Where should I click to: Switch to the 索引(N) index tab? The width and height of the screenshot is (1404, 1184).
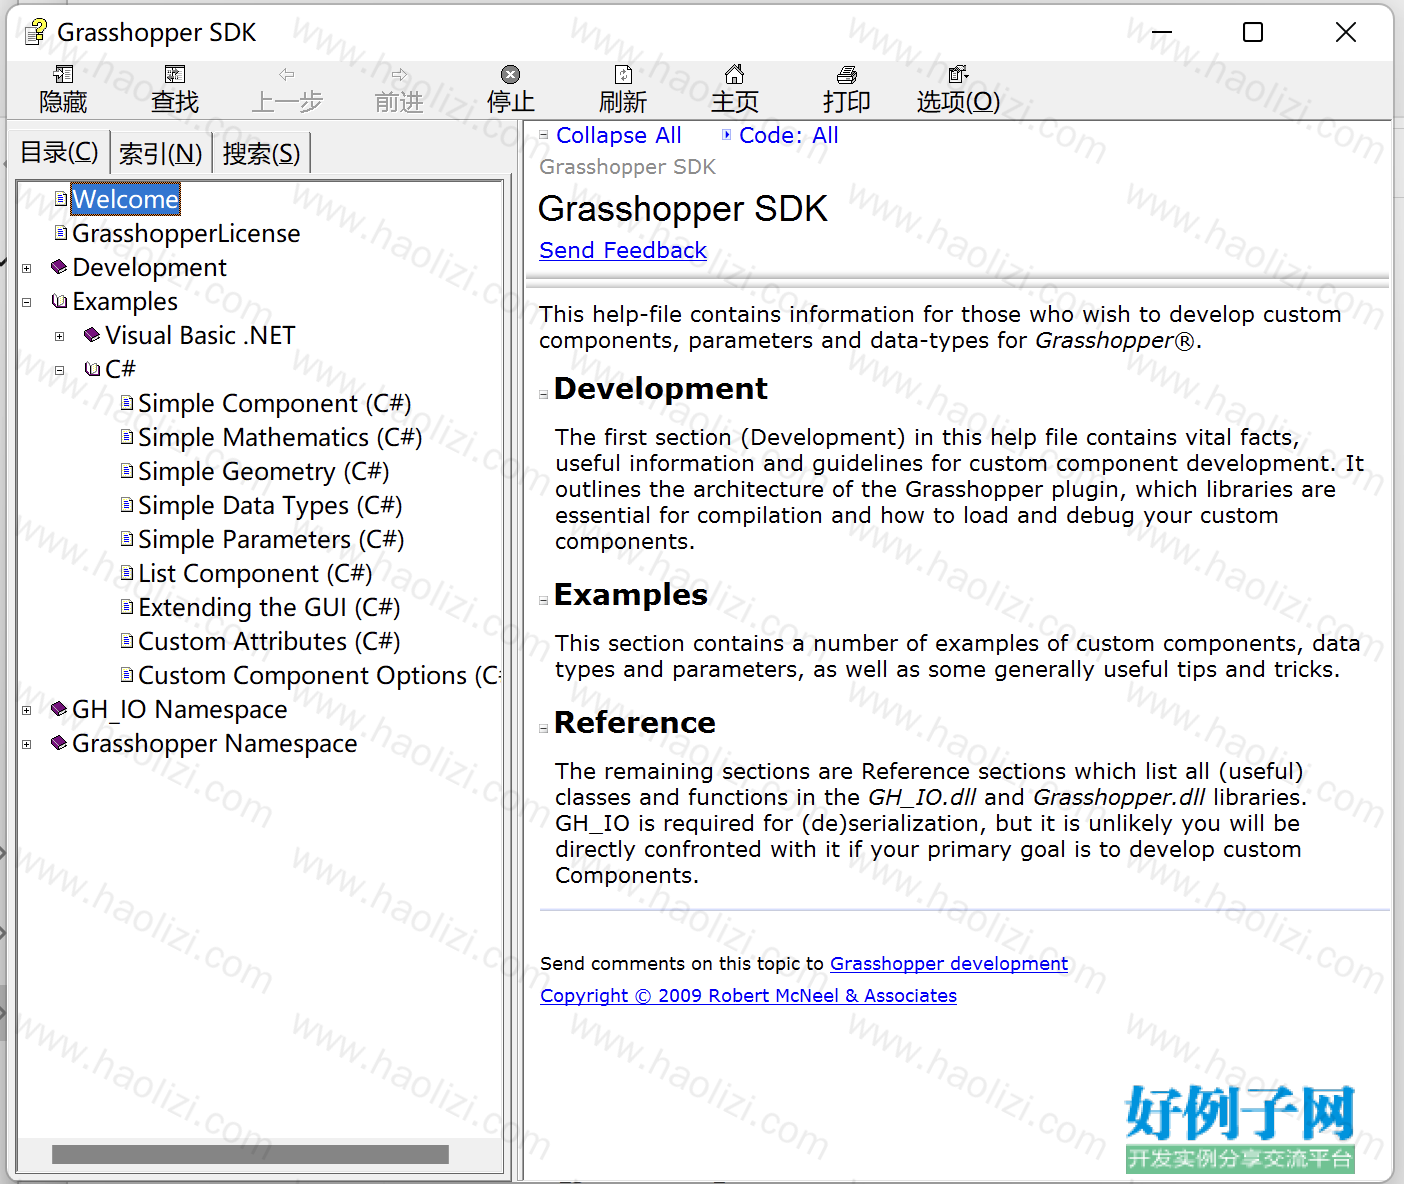pyautogui.click(x=160, y=153)
